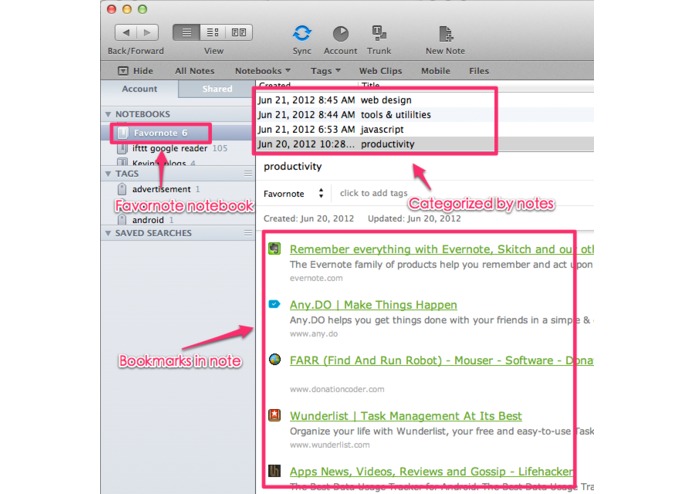Change notebook with Favornote stepper arrows
The image size is (695, 494).
321,193
